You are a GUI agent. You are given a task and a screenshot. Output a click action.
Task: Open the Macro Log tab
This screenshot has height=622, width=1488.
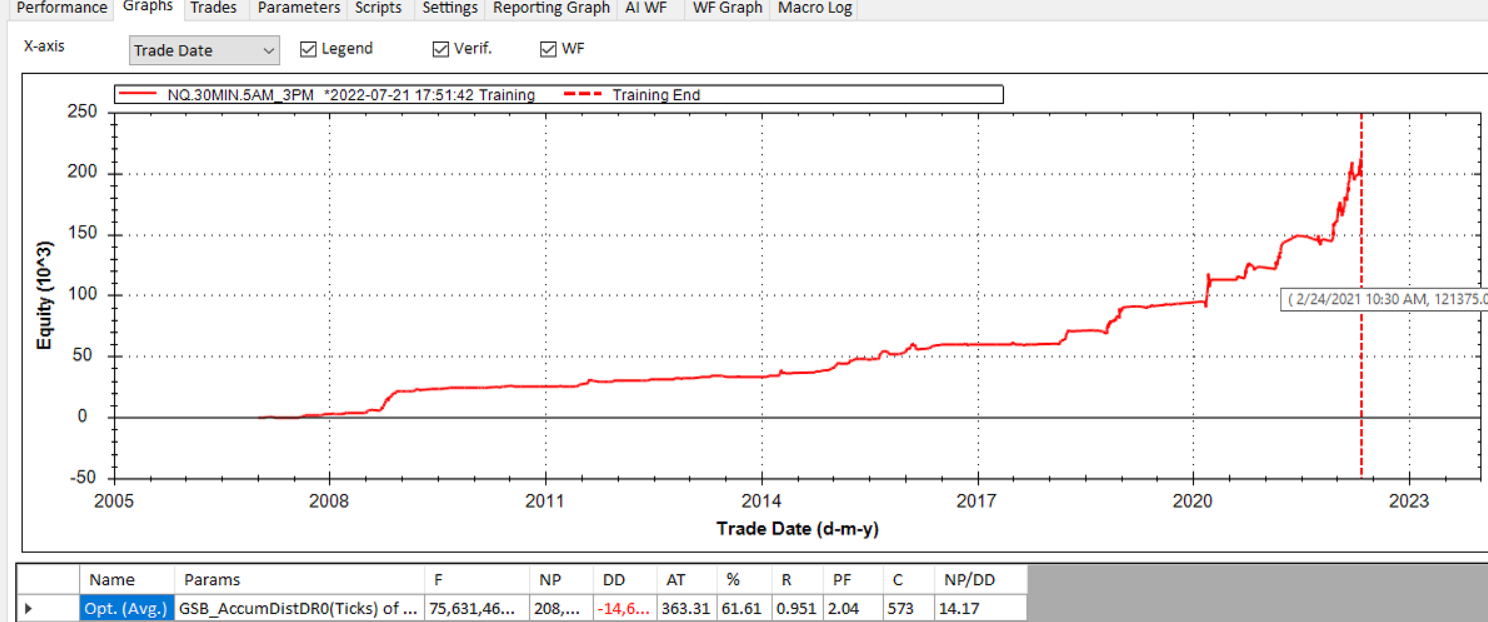point(814,8)
